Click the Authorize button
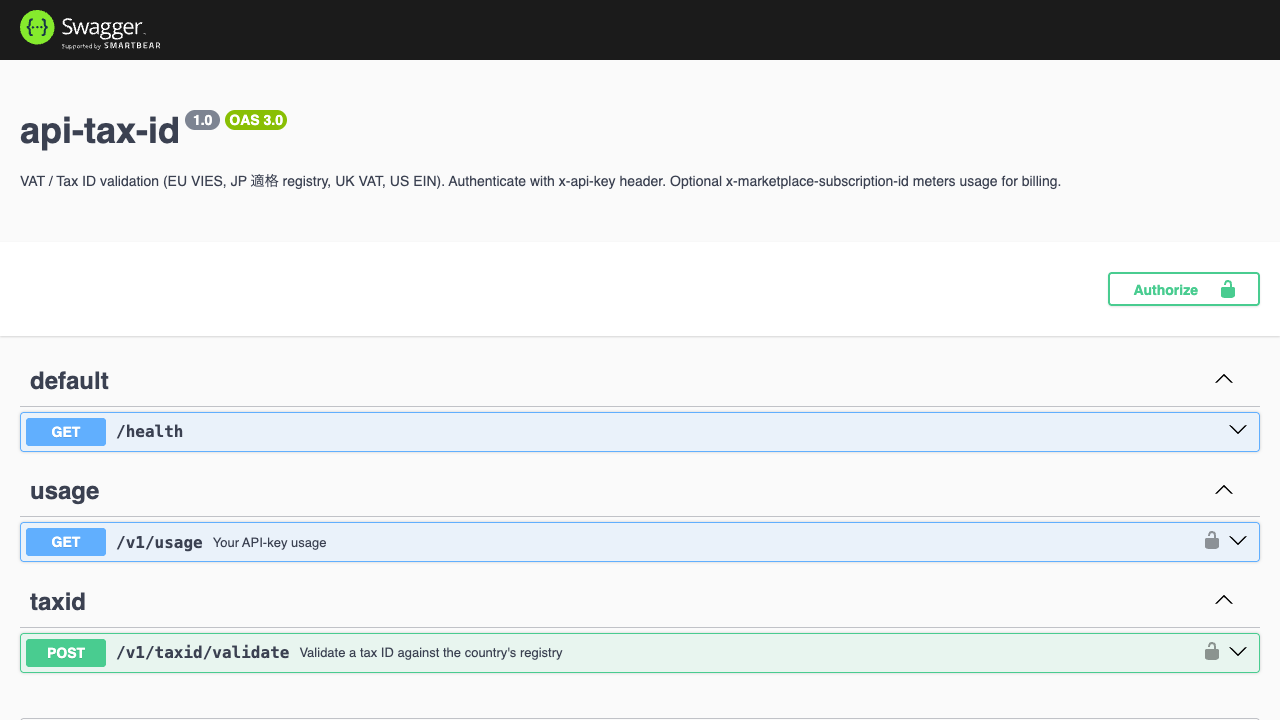Image resolution: width=1280 pixels, height=720 pixels. [1183, 289]
